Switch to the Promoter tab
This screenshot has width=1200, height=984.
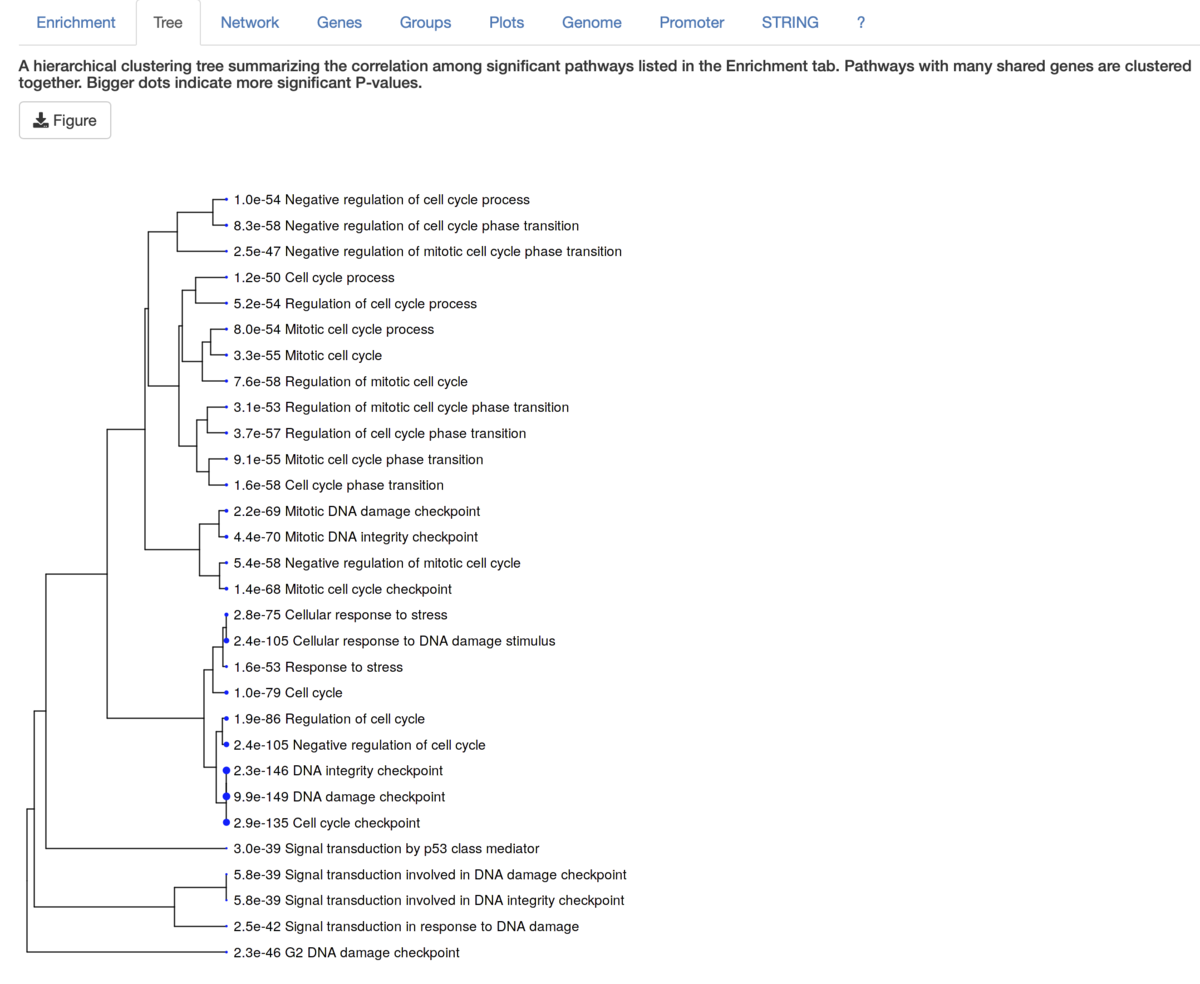(x=692, y=22)
